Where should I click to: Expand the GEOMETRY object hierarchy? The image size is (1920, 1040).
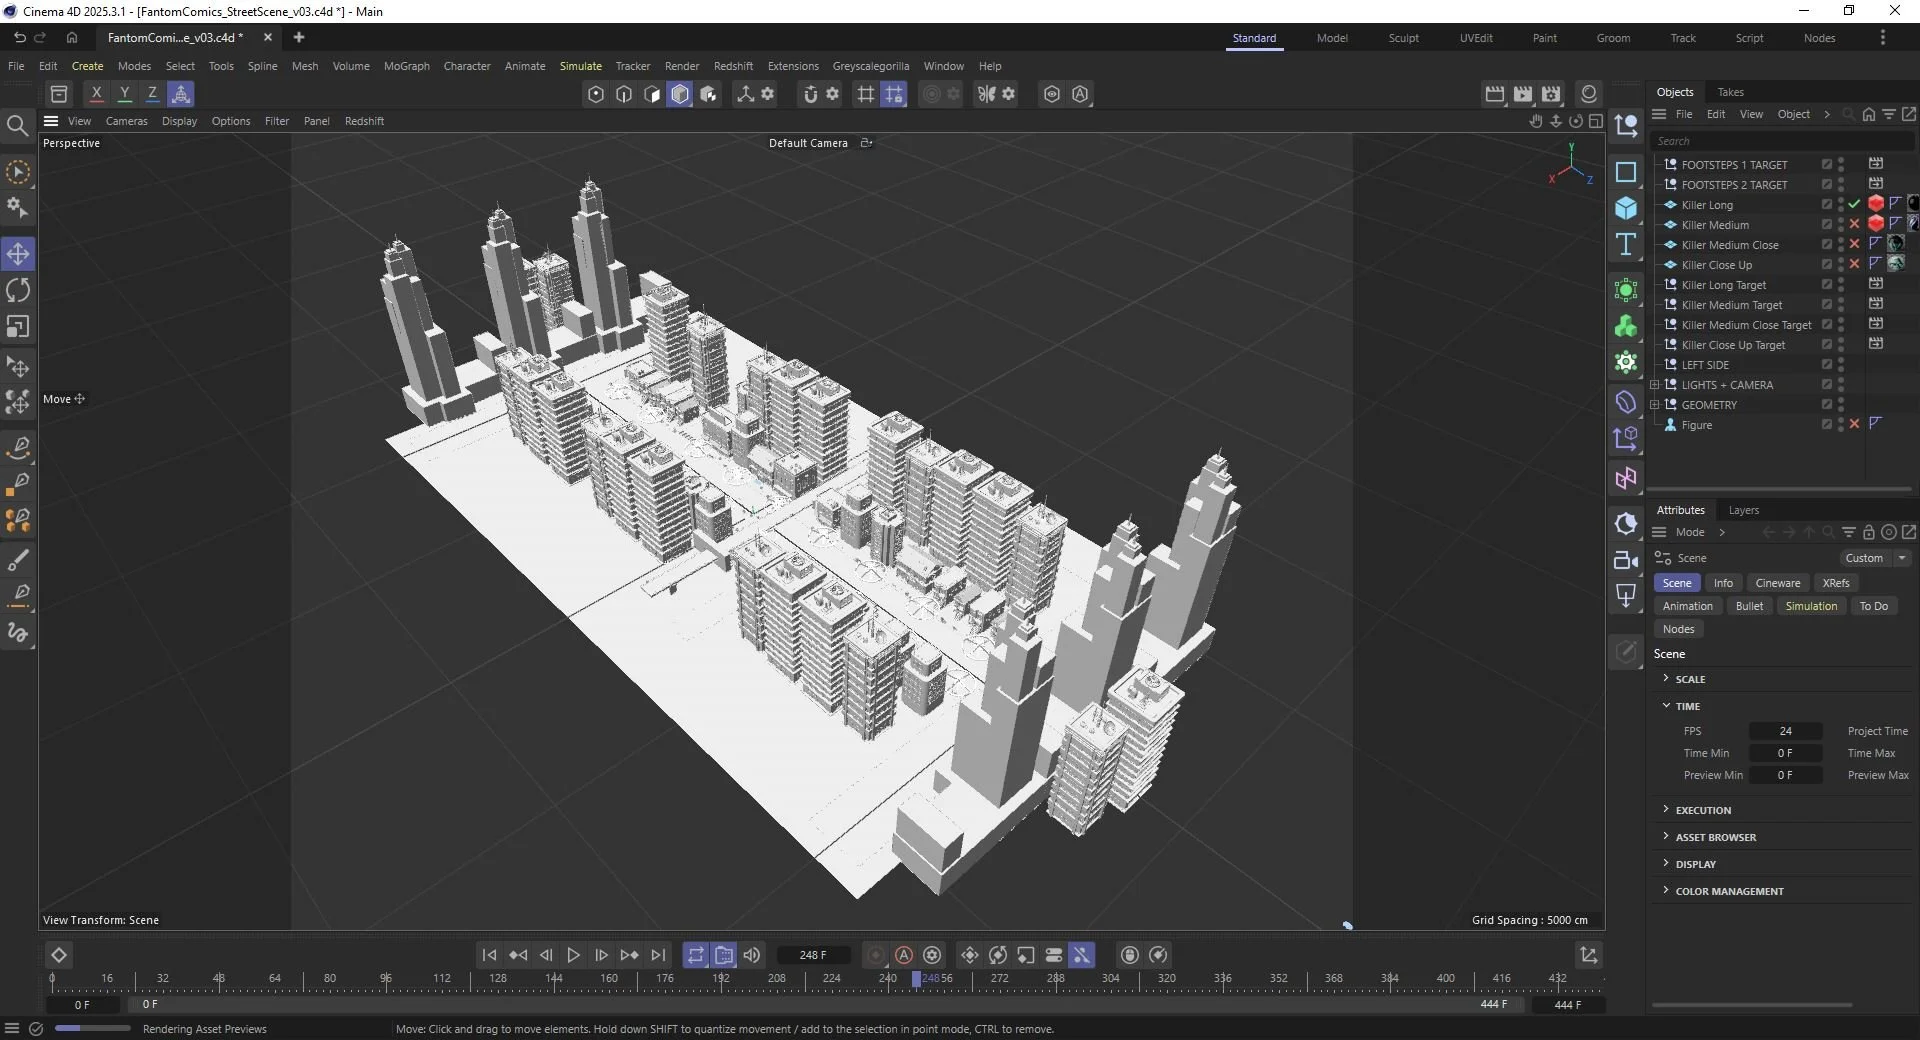coord(1655,405)
